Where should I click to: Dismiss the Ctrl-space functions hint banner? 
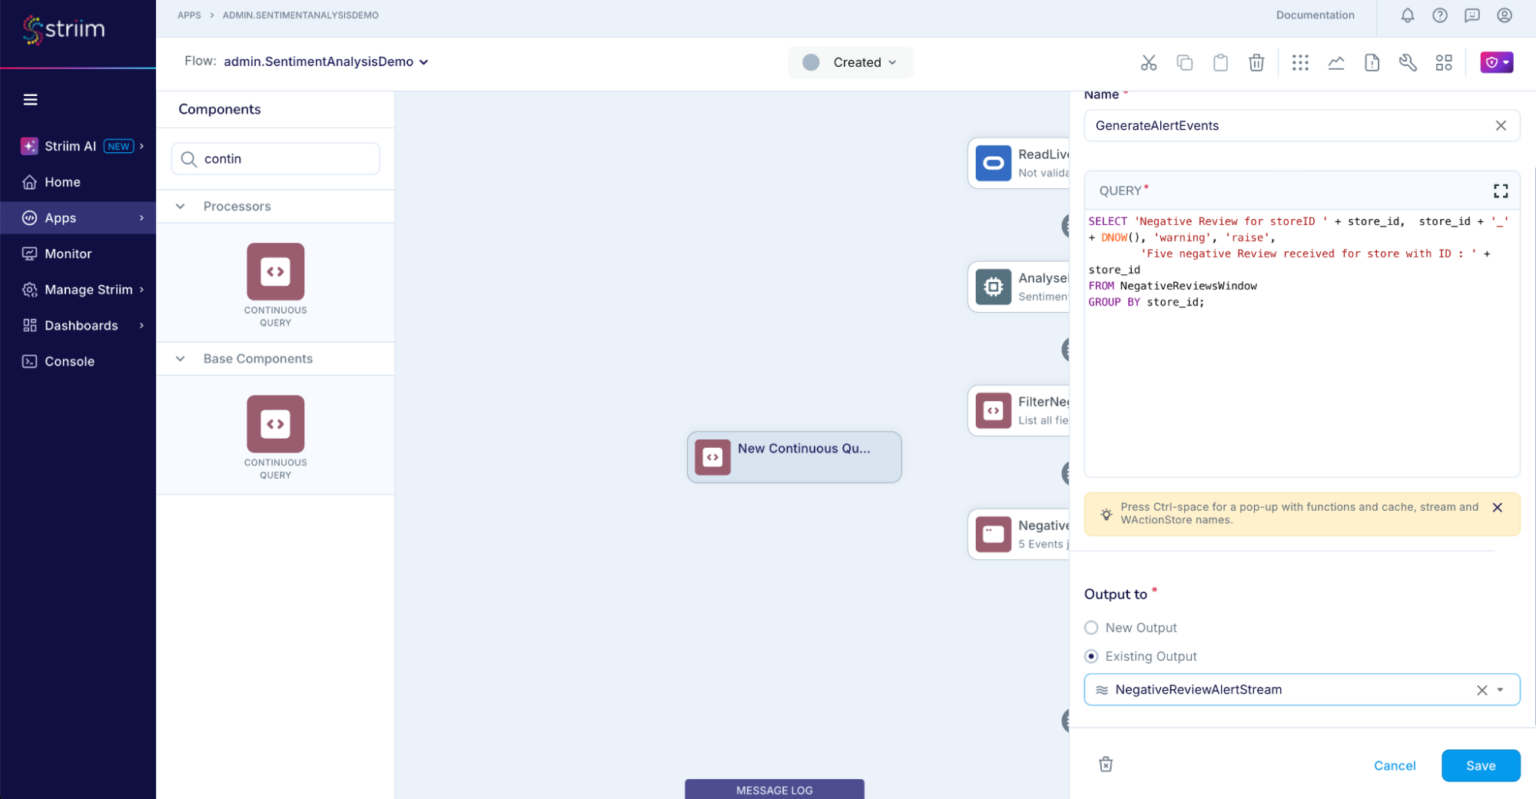(x=1497, y=507)
